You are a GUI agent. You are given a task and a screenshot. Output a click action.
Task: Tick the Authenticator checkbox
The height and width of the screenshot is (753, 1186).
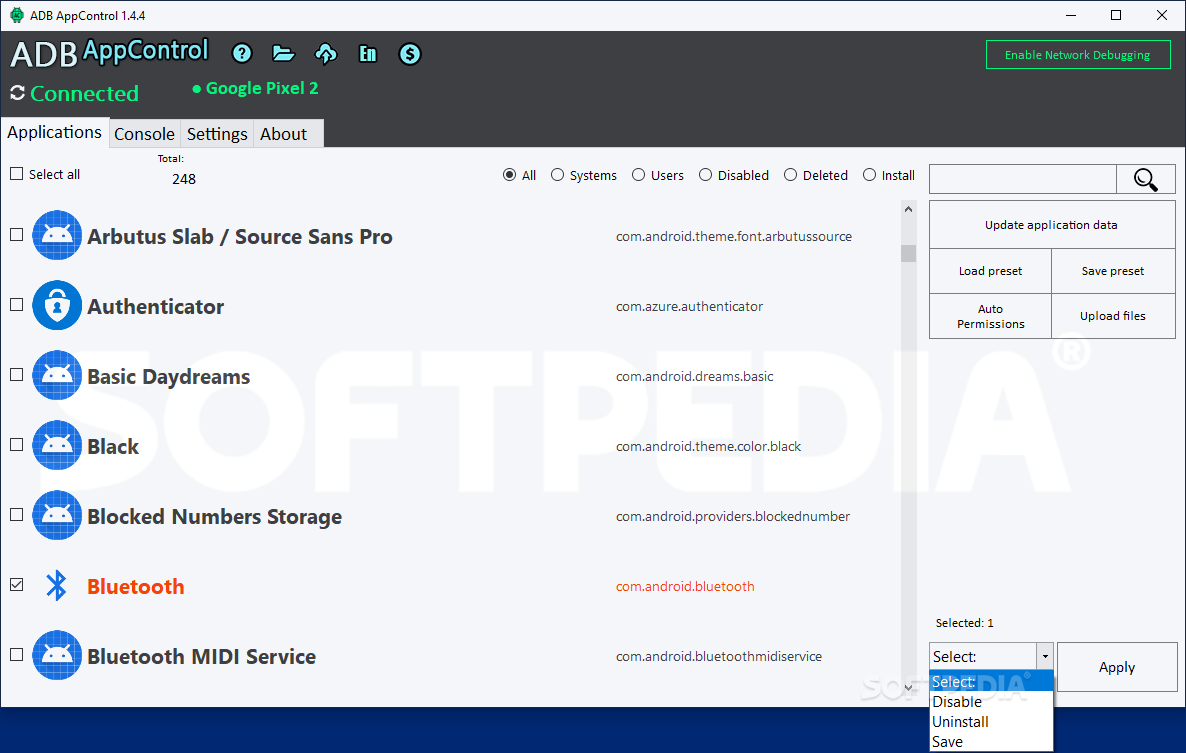tap(17, 305)
